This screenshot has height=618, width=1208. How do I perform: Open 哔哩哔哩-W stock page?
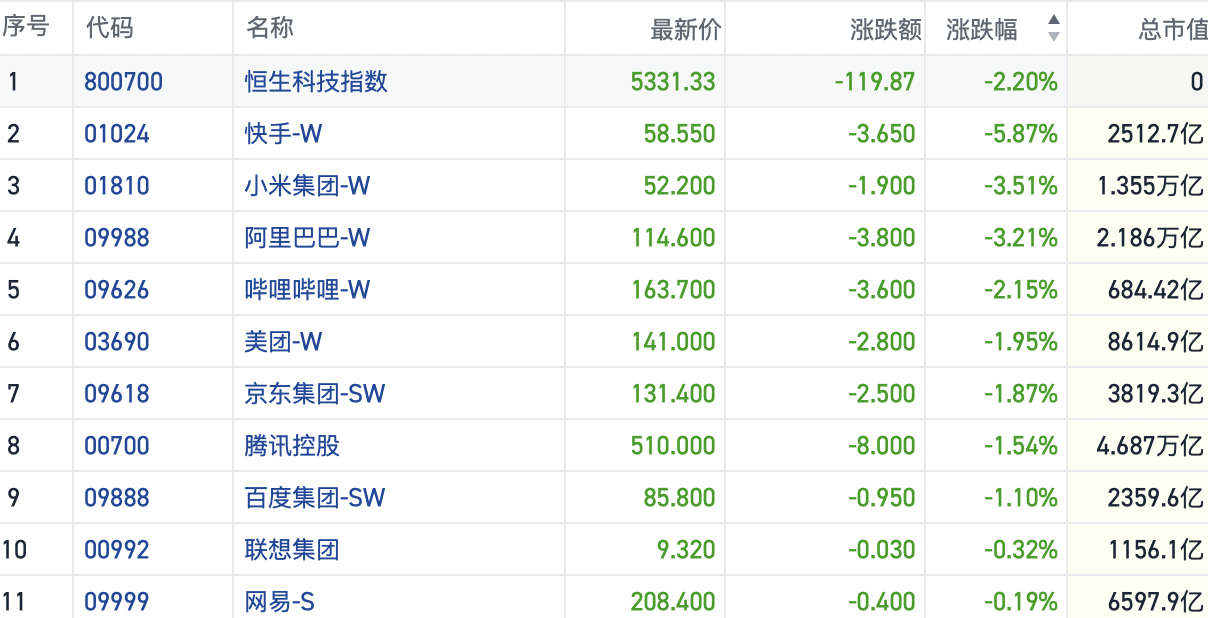pyautogui.click(x=308, y=289)
